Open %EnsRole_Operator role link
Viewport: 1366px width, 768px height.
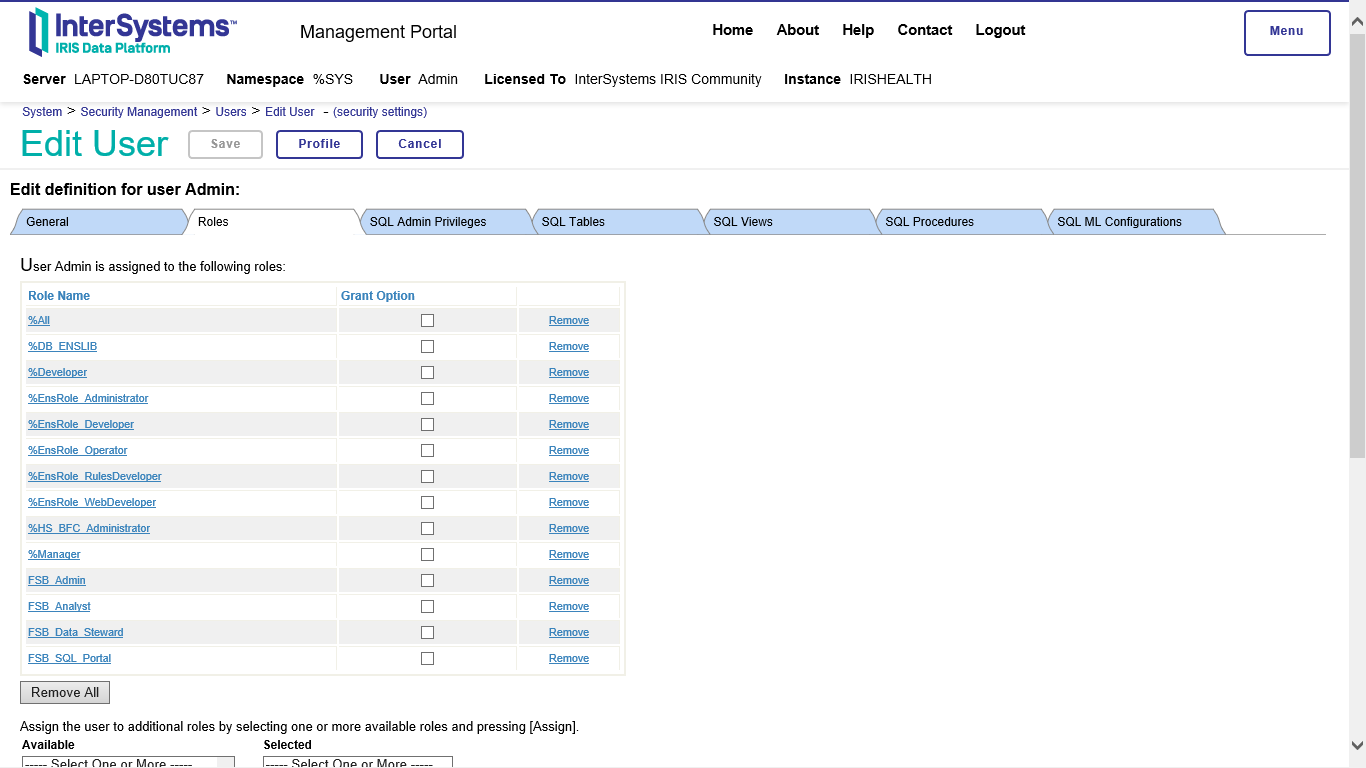click(78, 450)
